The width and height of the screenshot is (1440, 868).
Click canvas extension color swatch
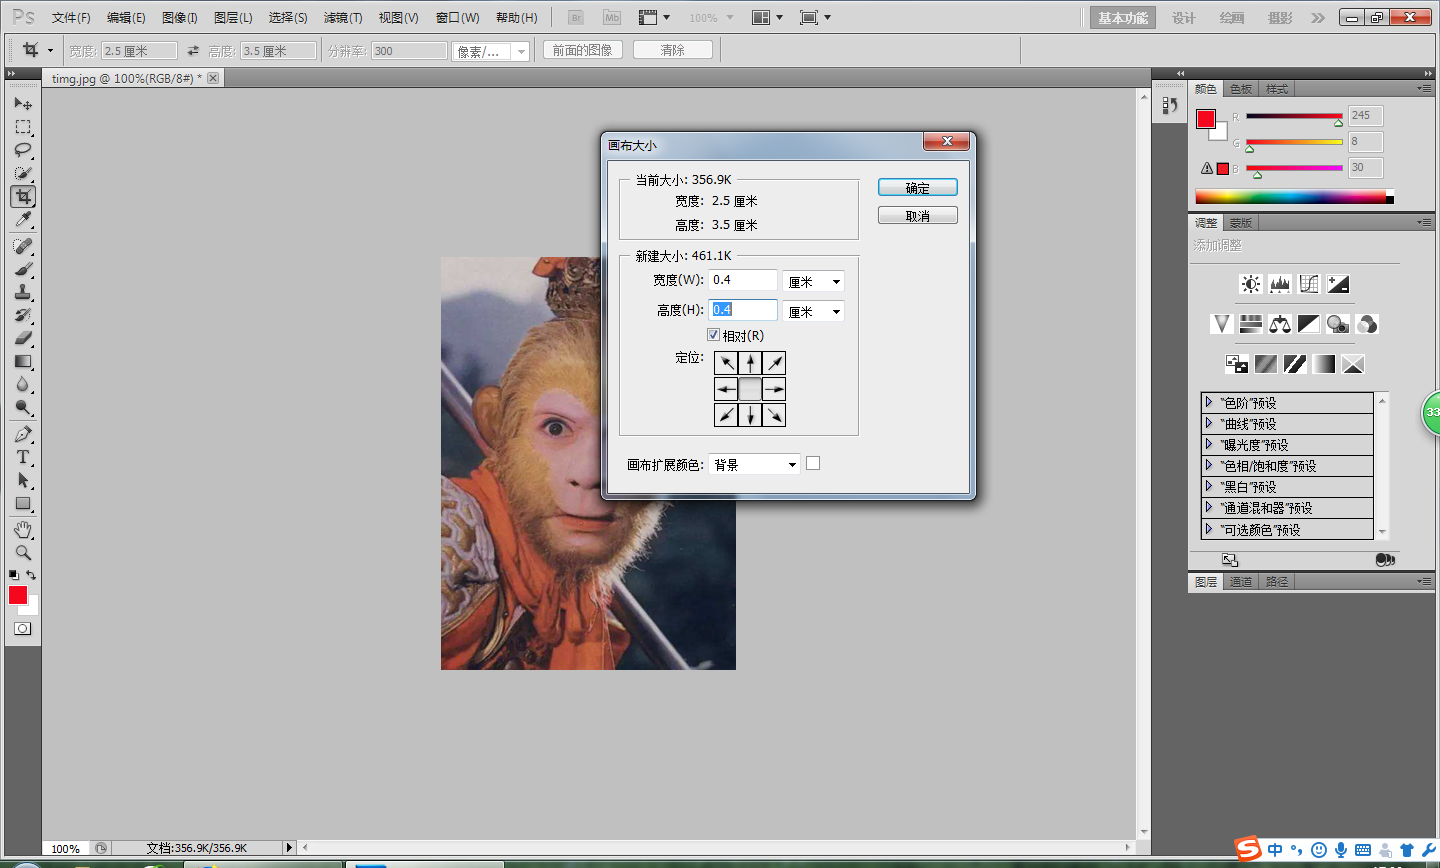point(813,463)
